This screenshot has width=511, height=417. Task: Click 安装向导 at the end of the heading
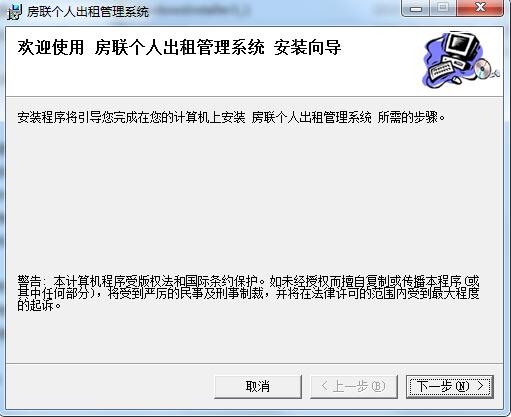[307, 47]
